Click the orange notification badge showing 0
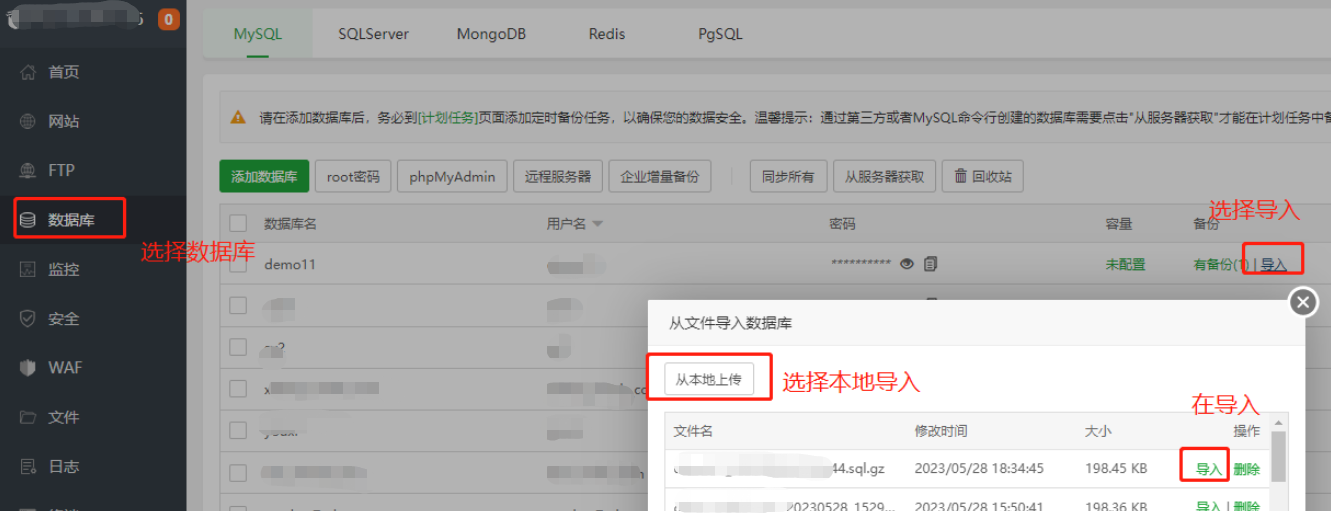The height and width of the screenshot is (514, 1331). (x=169, y=18)
